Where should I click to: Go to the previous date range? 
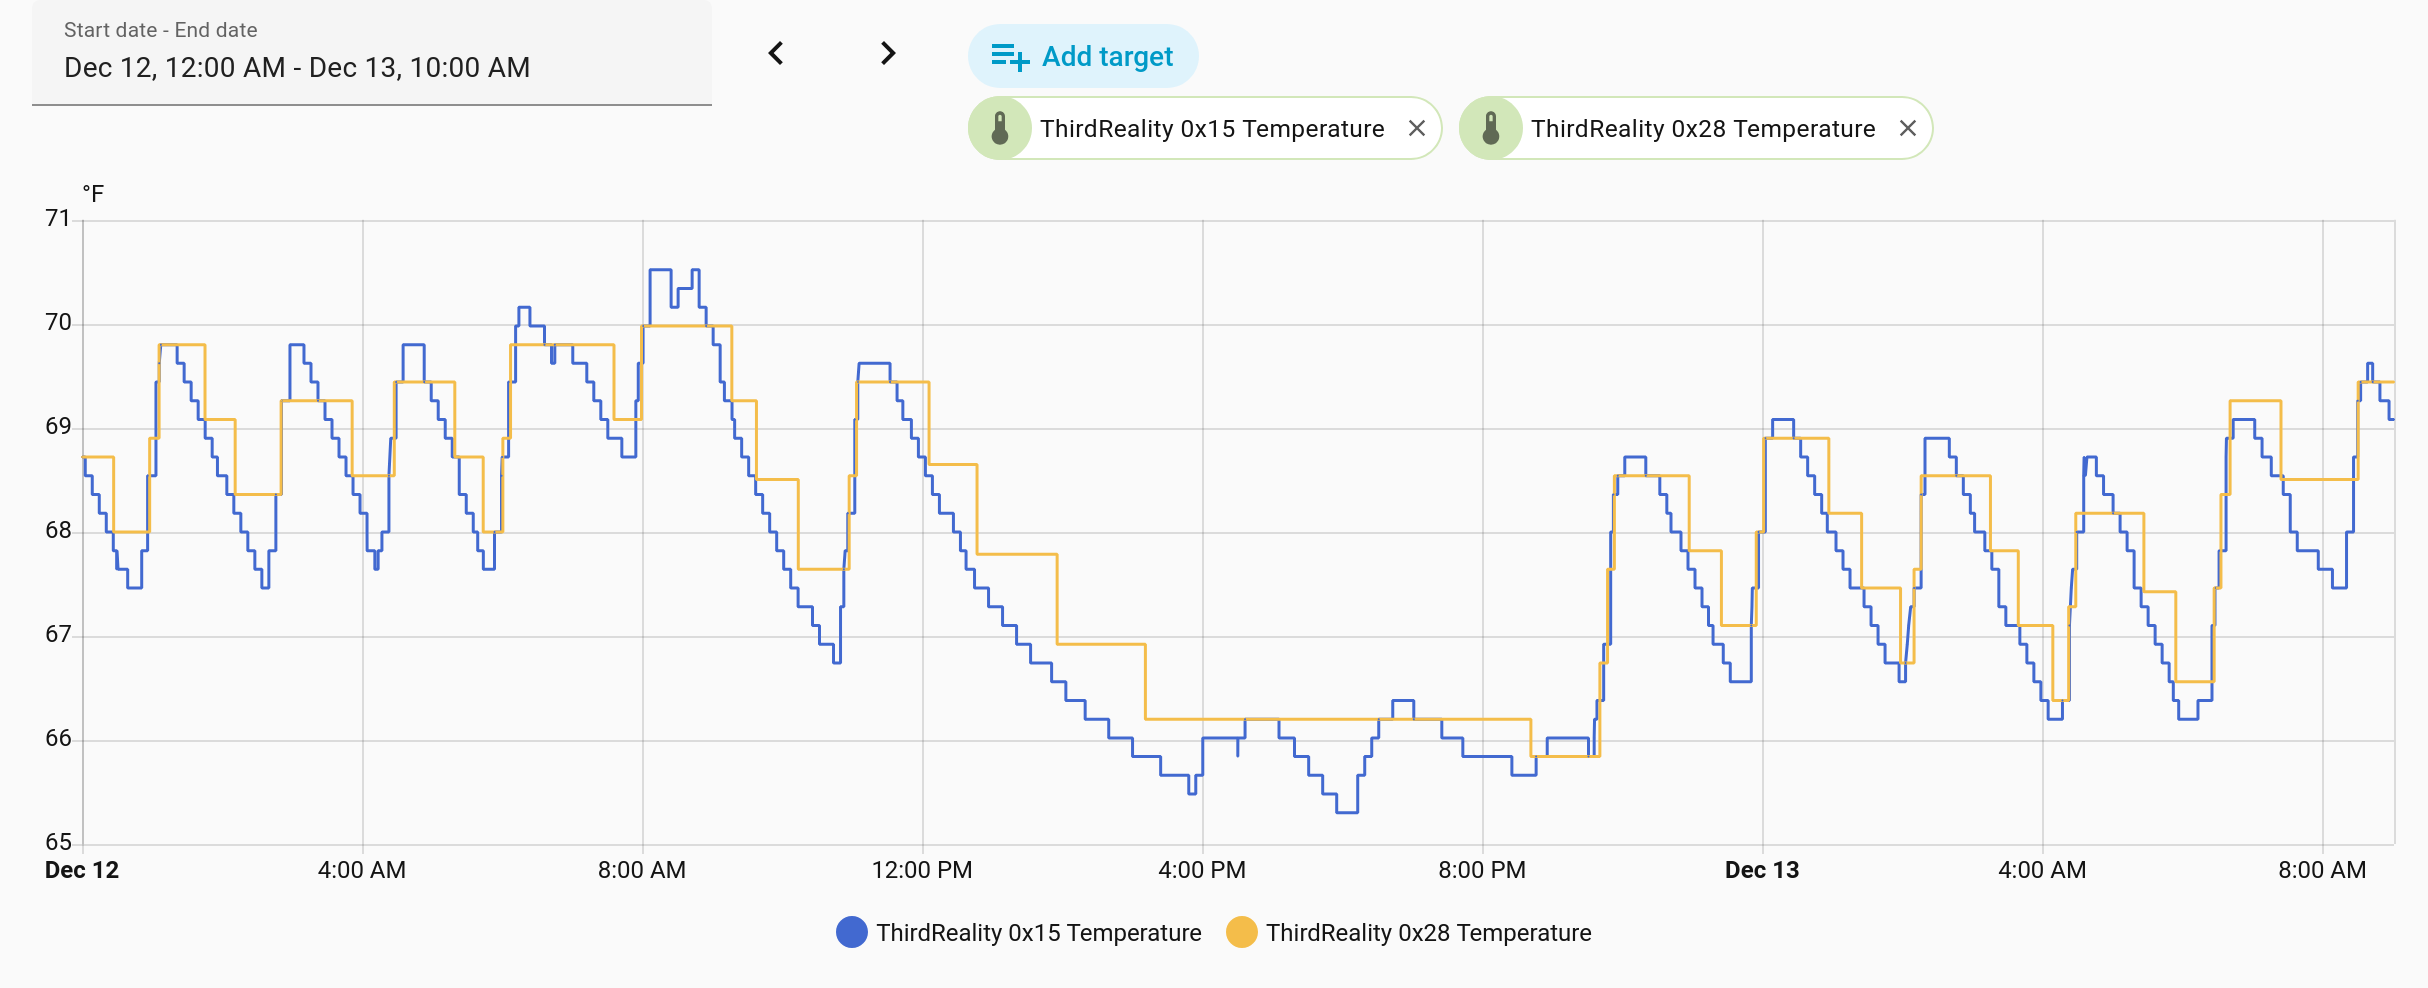[x=776, y=53]
